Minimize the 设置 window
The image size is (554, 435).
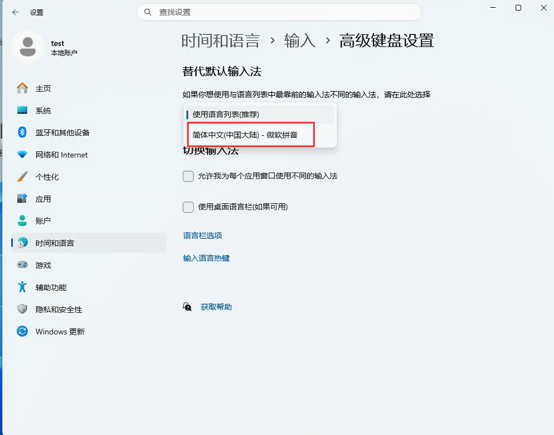(x=493, y=8)
